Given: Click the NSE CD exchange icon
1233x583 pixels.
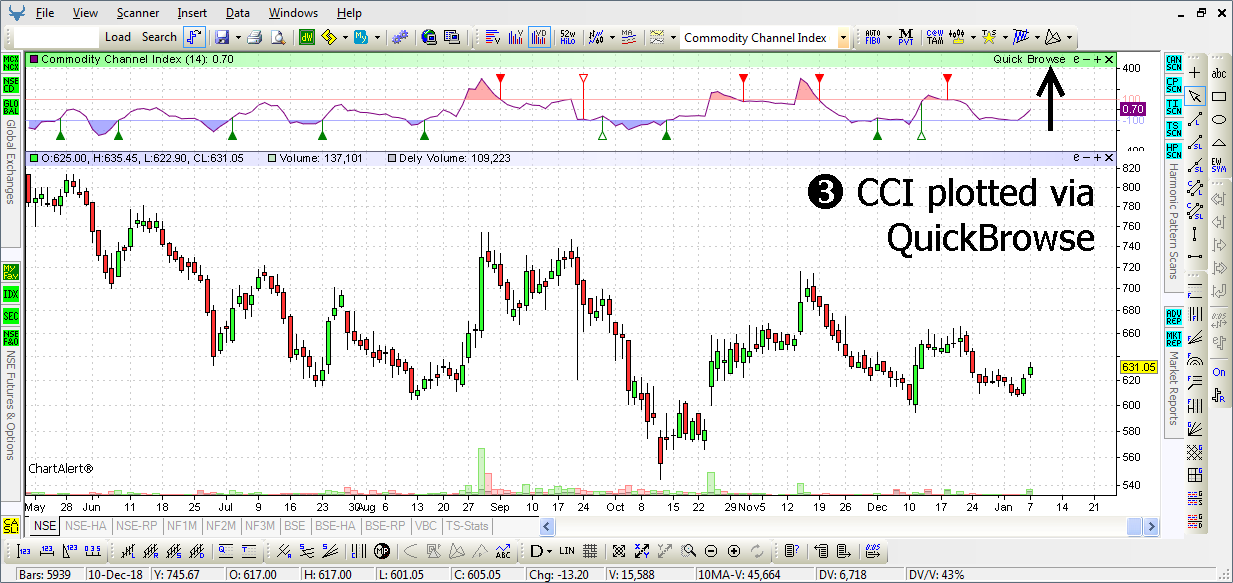Looking at the screenshot, I should coord(11,83).
